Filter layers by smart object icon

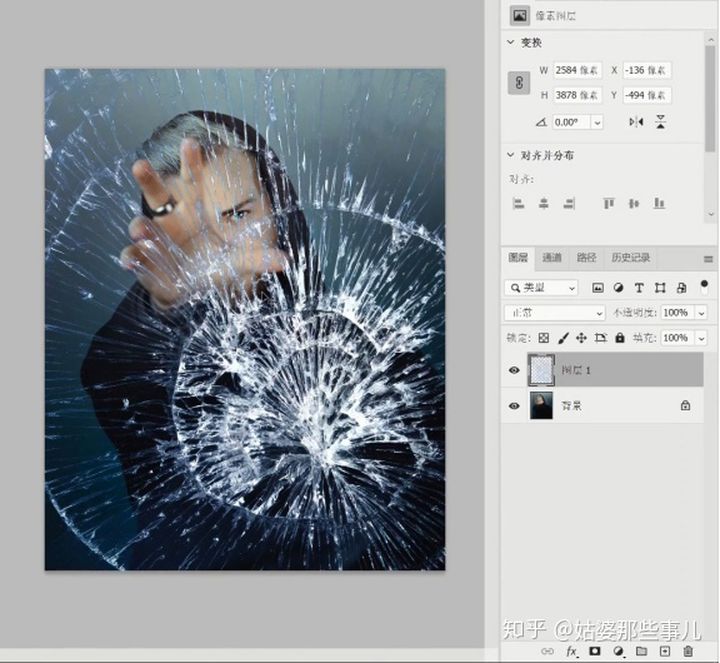click(681, 288)
